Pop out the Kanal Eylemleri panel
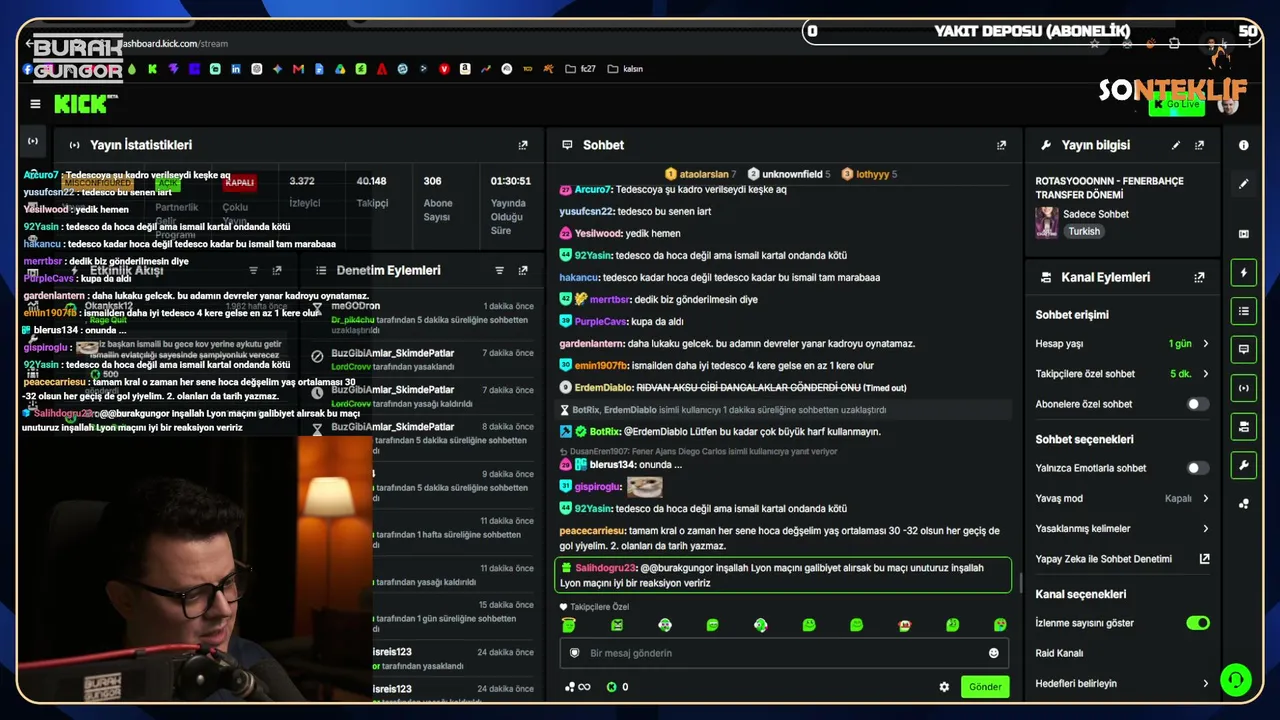Image resolution: width=1280 pixels, height=720 pixels. [x=1200, y=277]
